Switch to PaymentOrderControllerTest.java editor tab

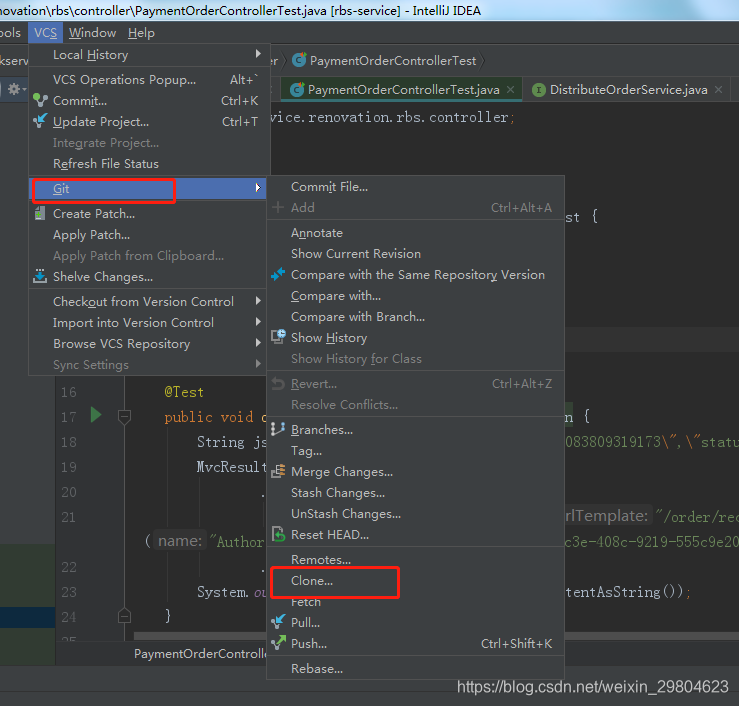[x=403, y=90]
